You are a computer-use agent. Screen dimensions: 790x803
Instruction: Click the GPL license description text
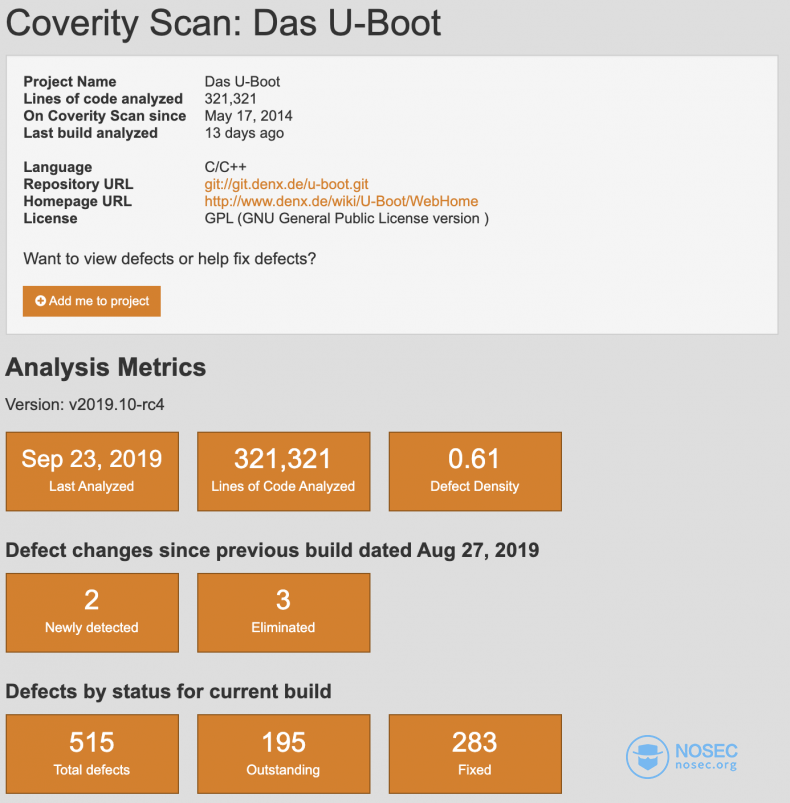pos(347,219)
